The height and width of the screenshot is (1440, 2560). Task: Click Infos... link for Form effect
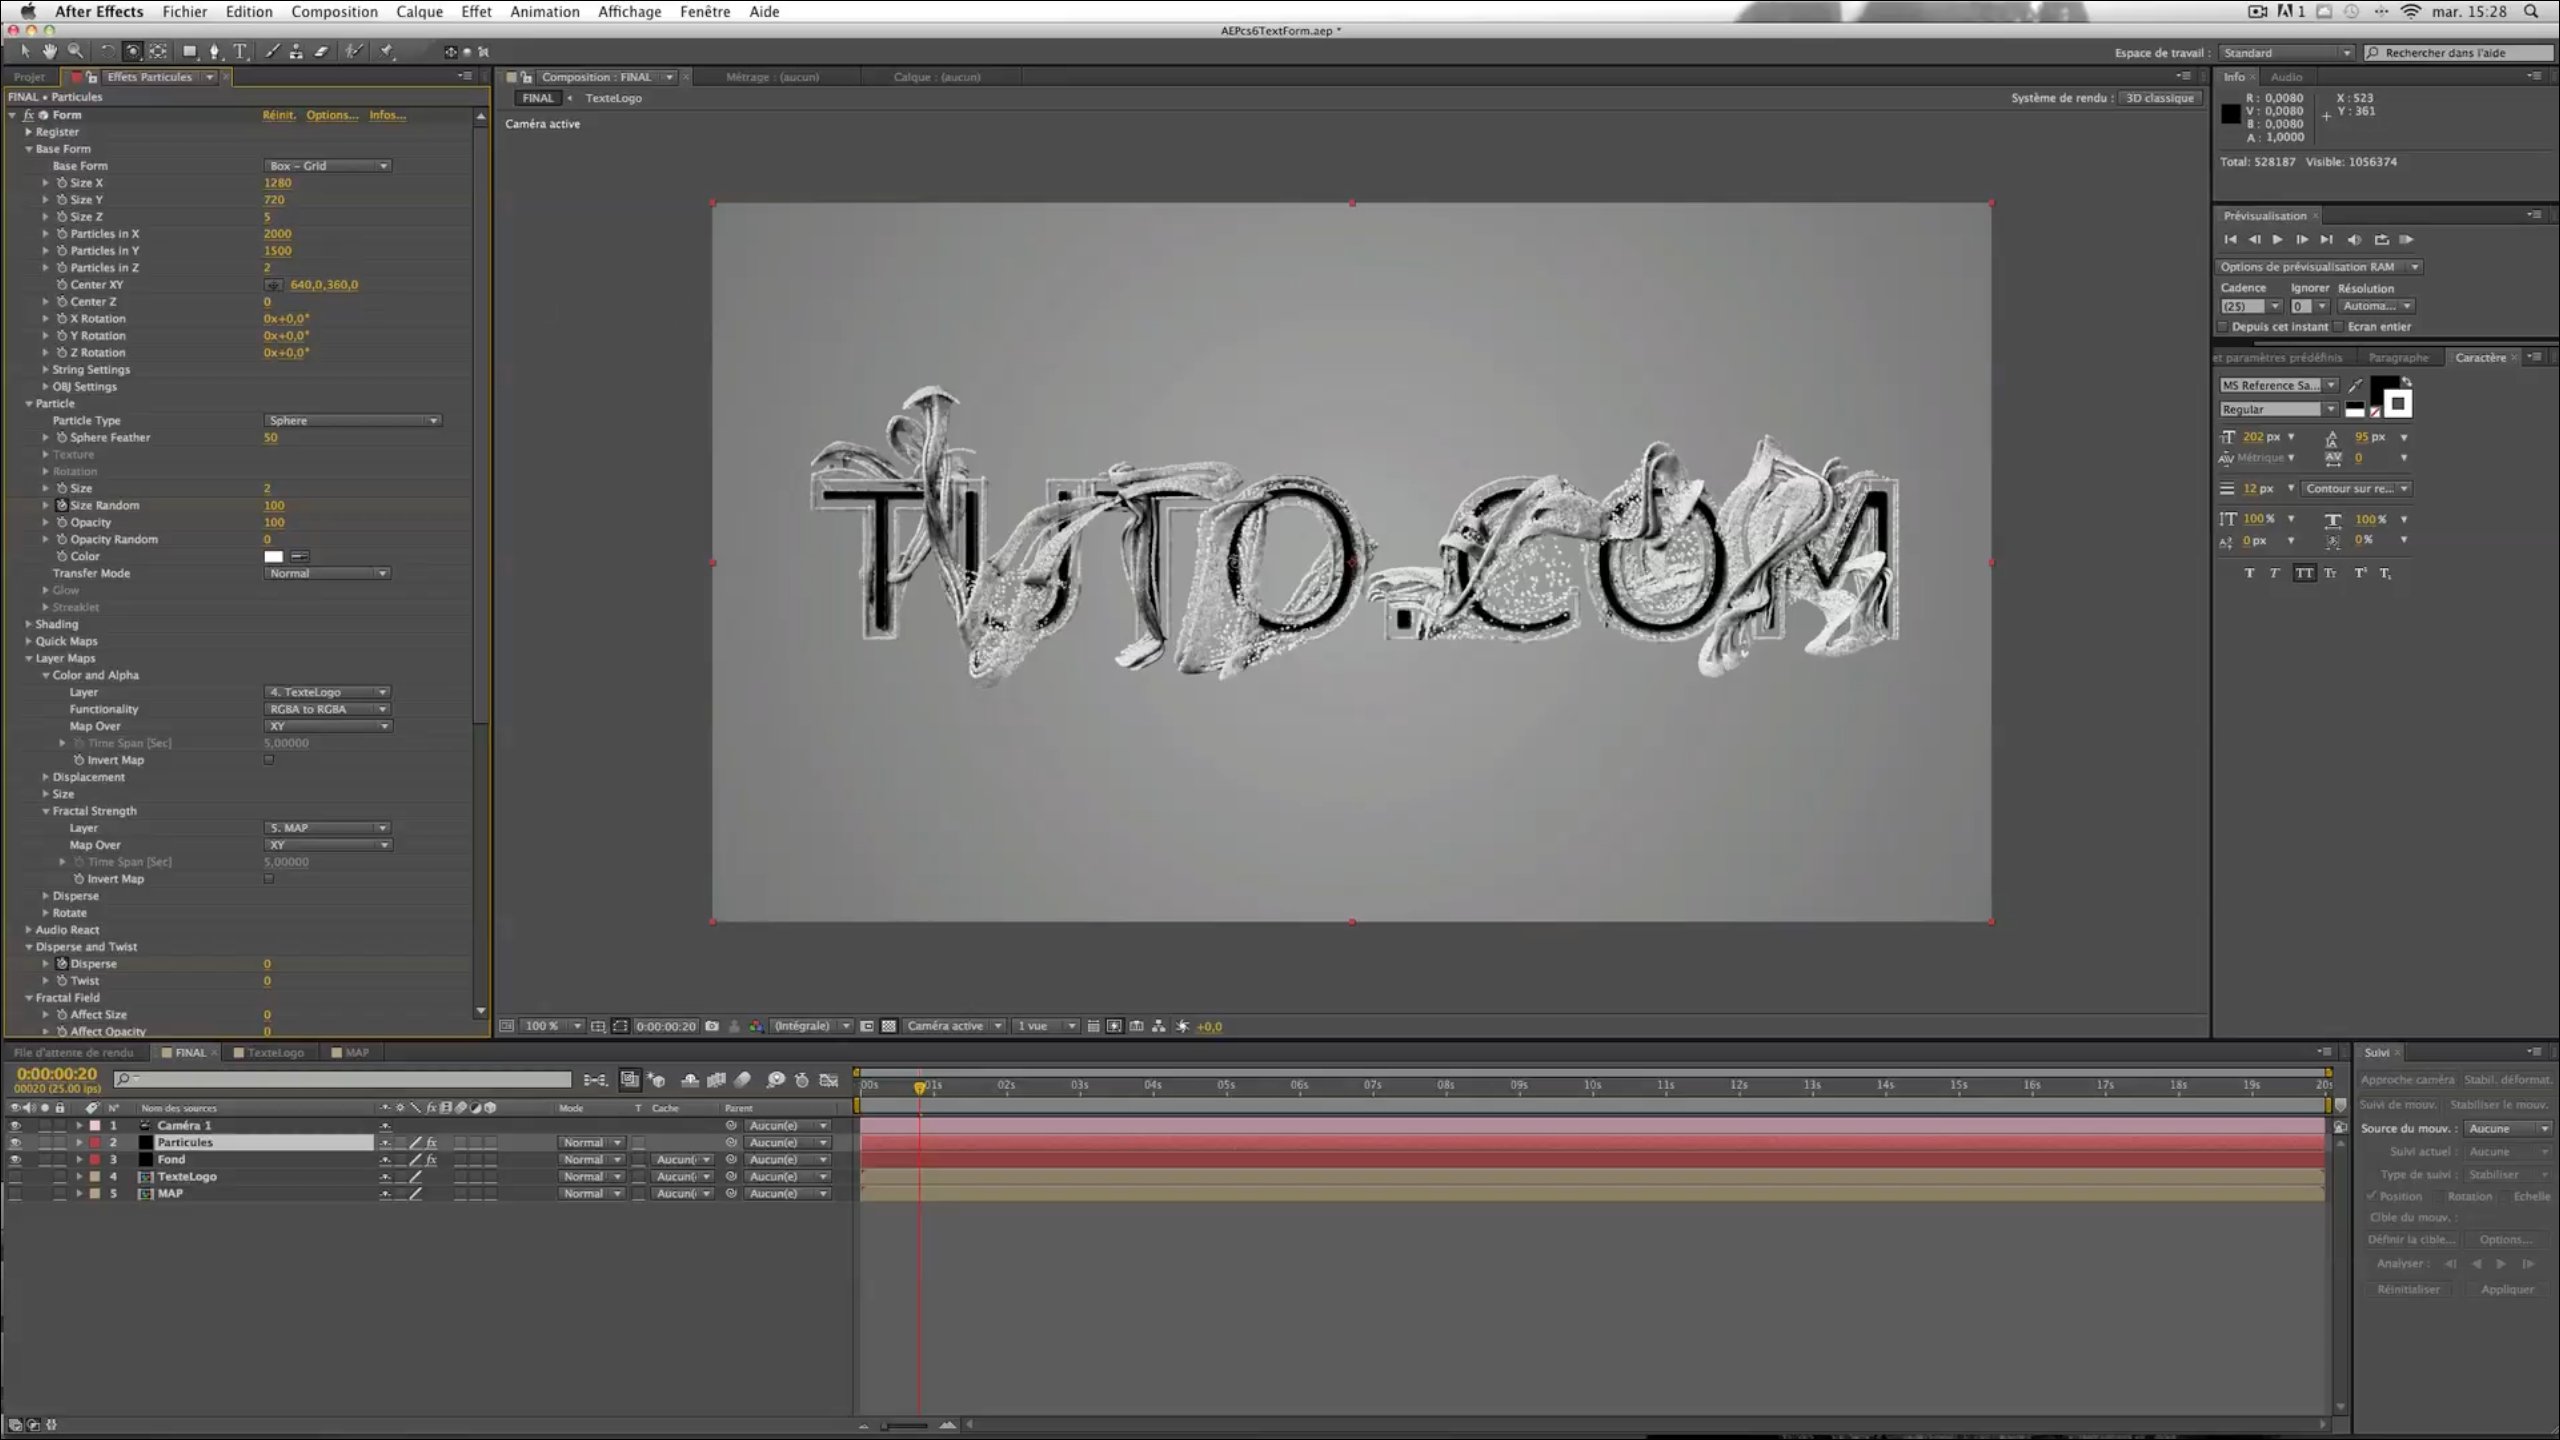387,115
